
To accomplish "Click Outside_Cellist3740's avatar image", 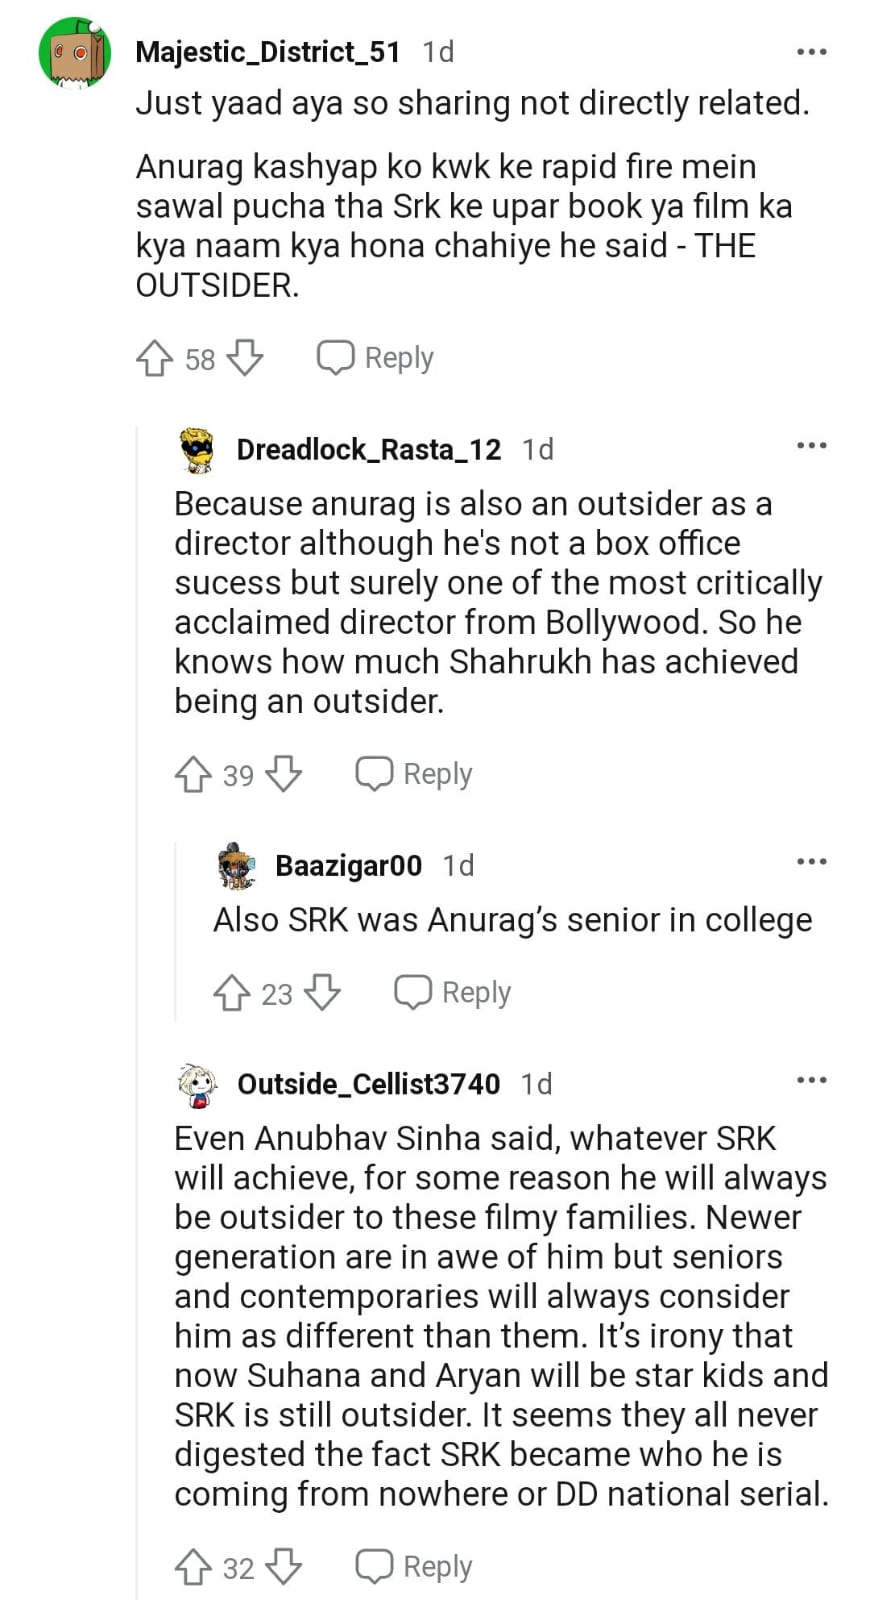I will [198, 1085].
